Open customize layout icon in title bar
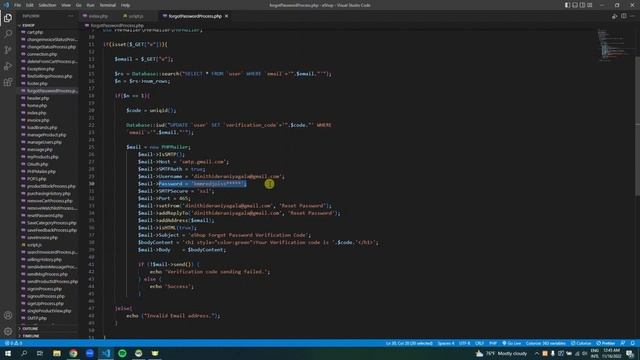The width and height of the screenshot is (640, 360). (589, 5)
